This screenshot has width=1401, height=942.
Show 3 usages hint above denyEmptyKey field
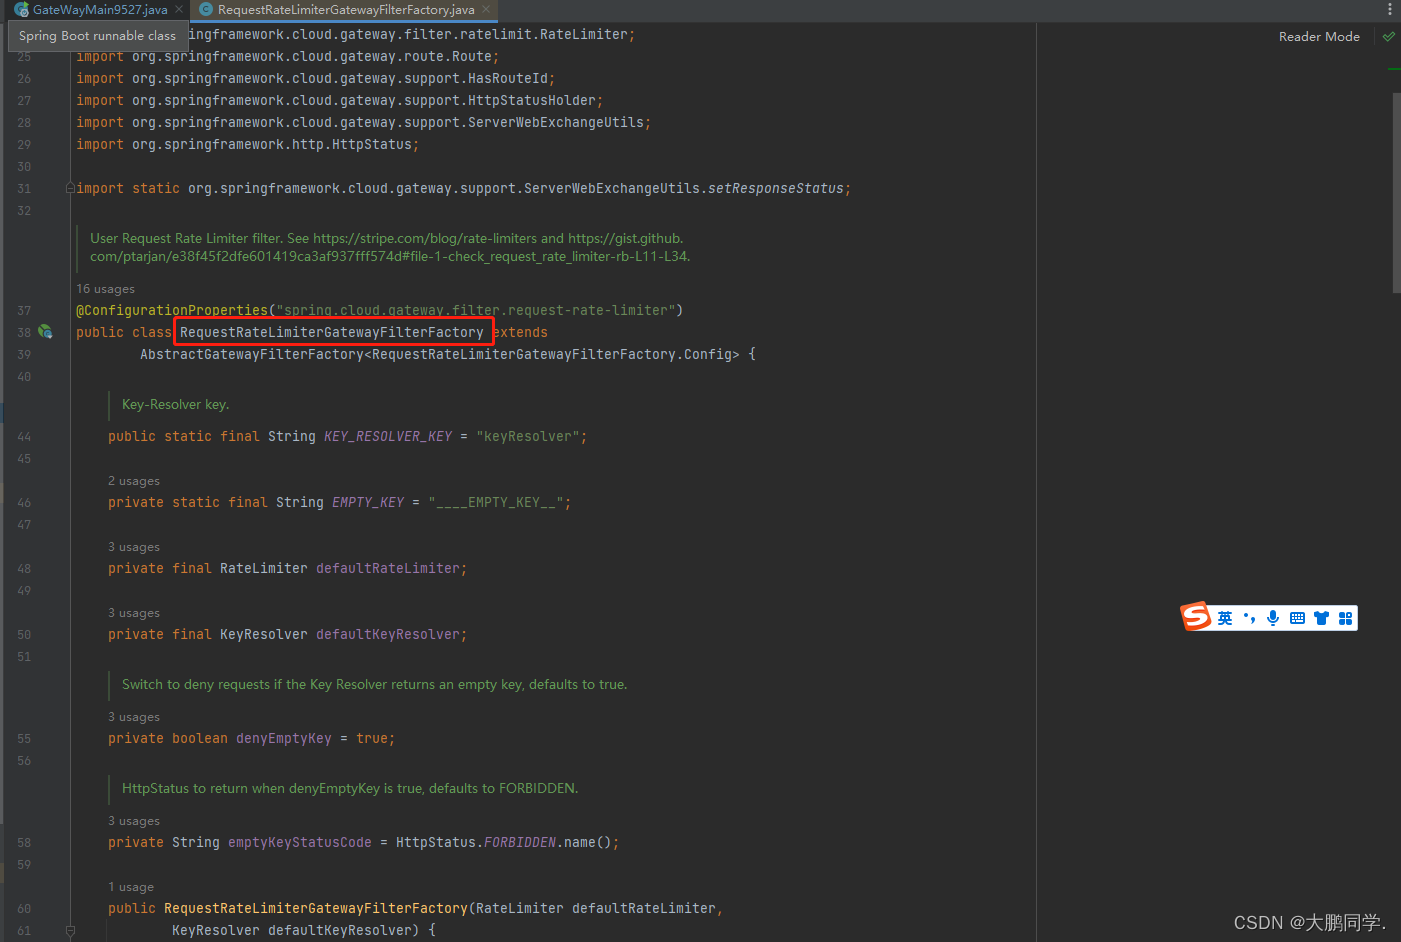[x=134, y=717]
